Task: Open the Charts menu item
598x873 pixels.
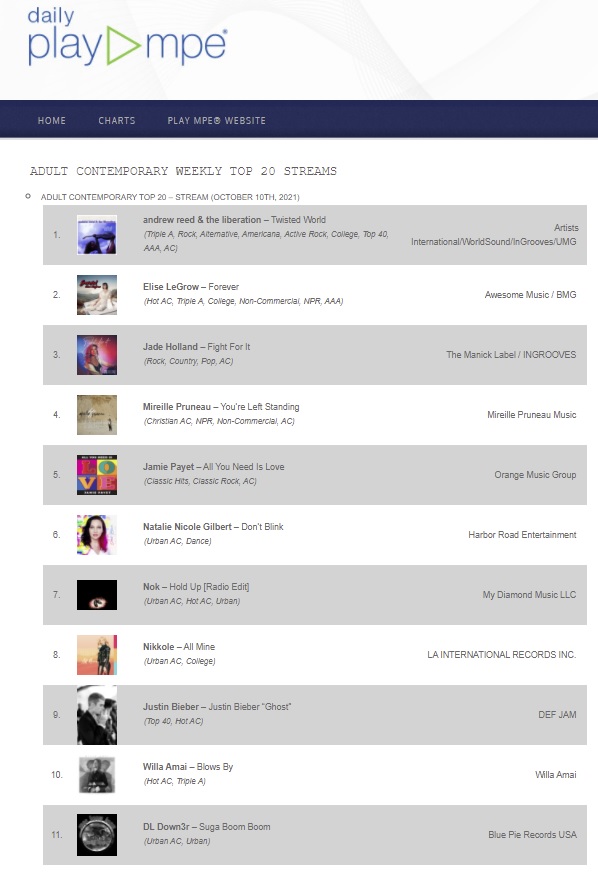Action: 117,120
